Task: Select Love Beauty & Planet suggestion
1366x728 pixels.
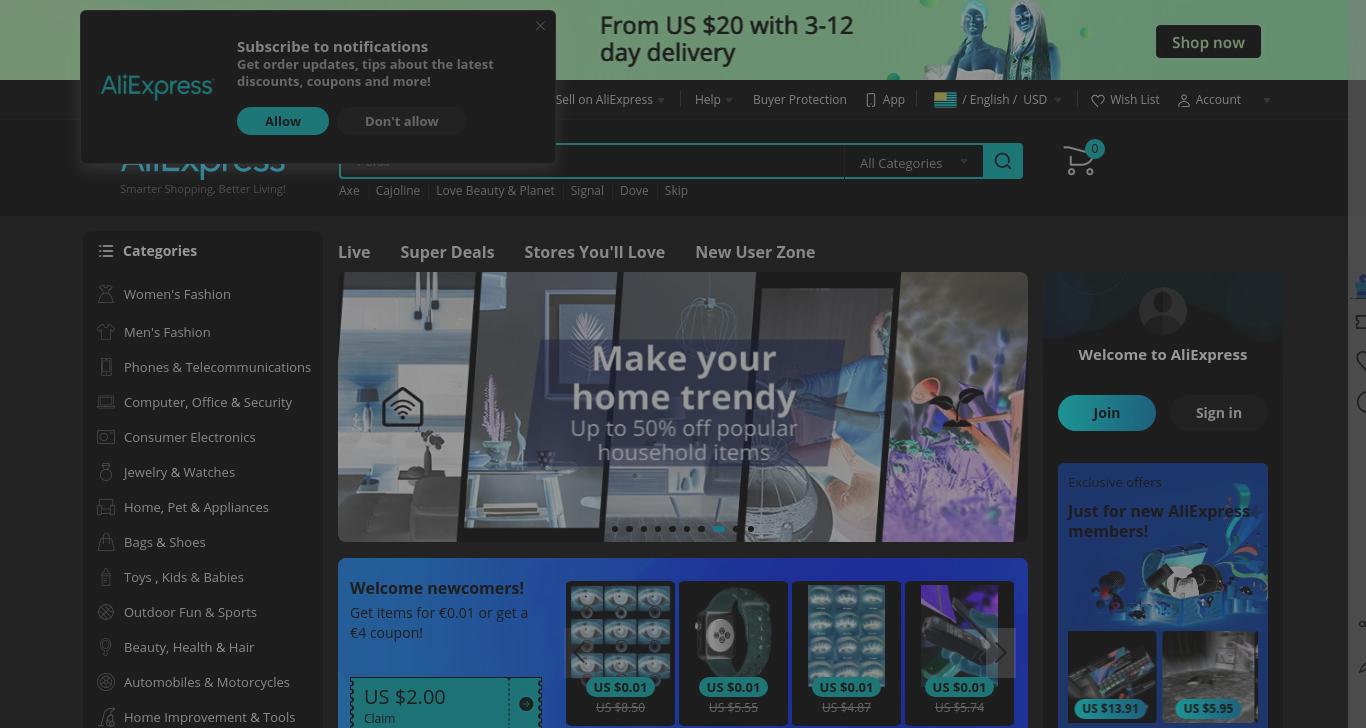Action: pos(495,190)
